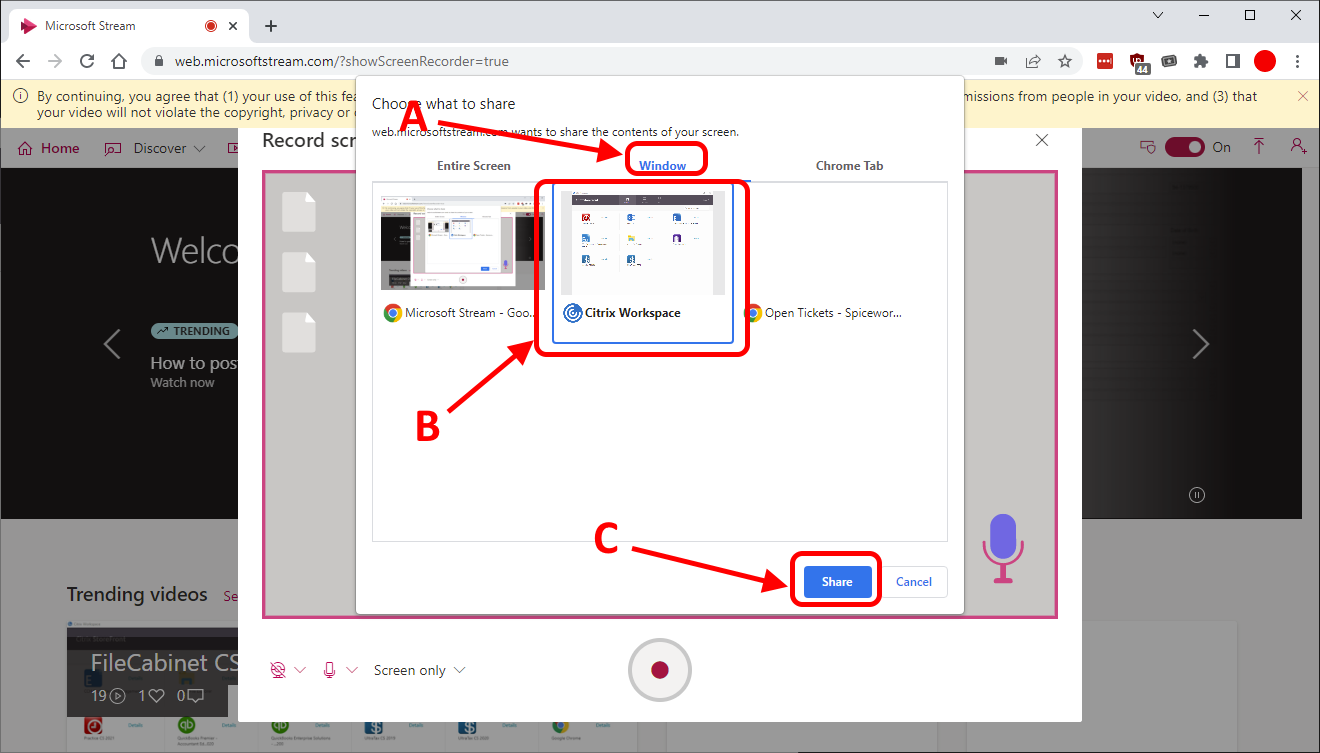Toggle the browser side panel
Image resolution: width=1320 pixels, height=753 pixels.
click(1233, 61)
